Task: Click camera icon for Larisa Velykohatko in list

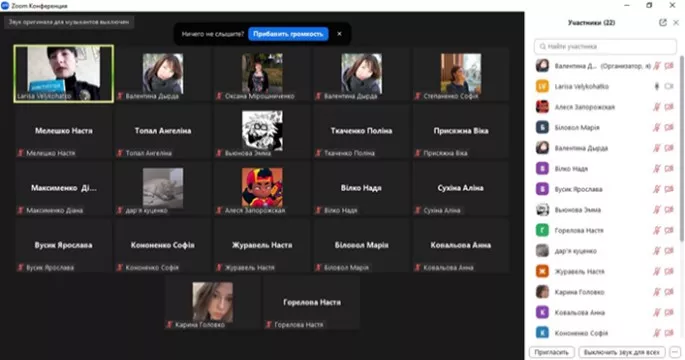Action: [x=669, y=87]
